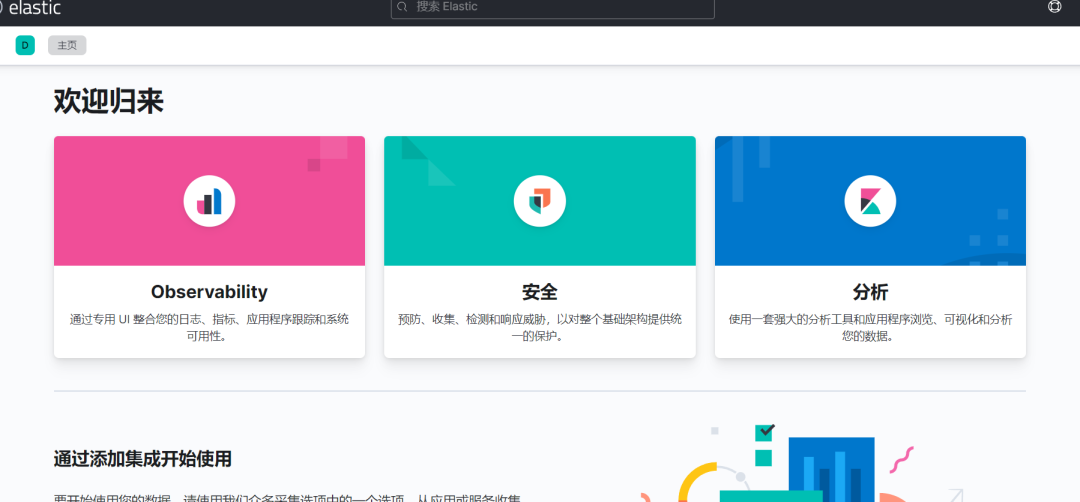
Task: Click the Elastic logo in the header
Action: click(30, 8)
